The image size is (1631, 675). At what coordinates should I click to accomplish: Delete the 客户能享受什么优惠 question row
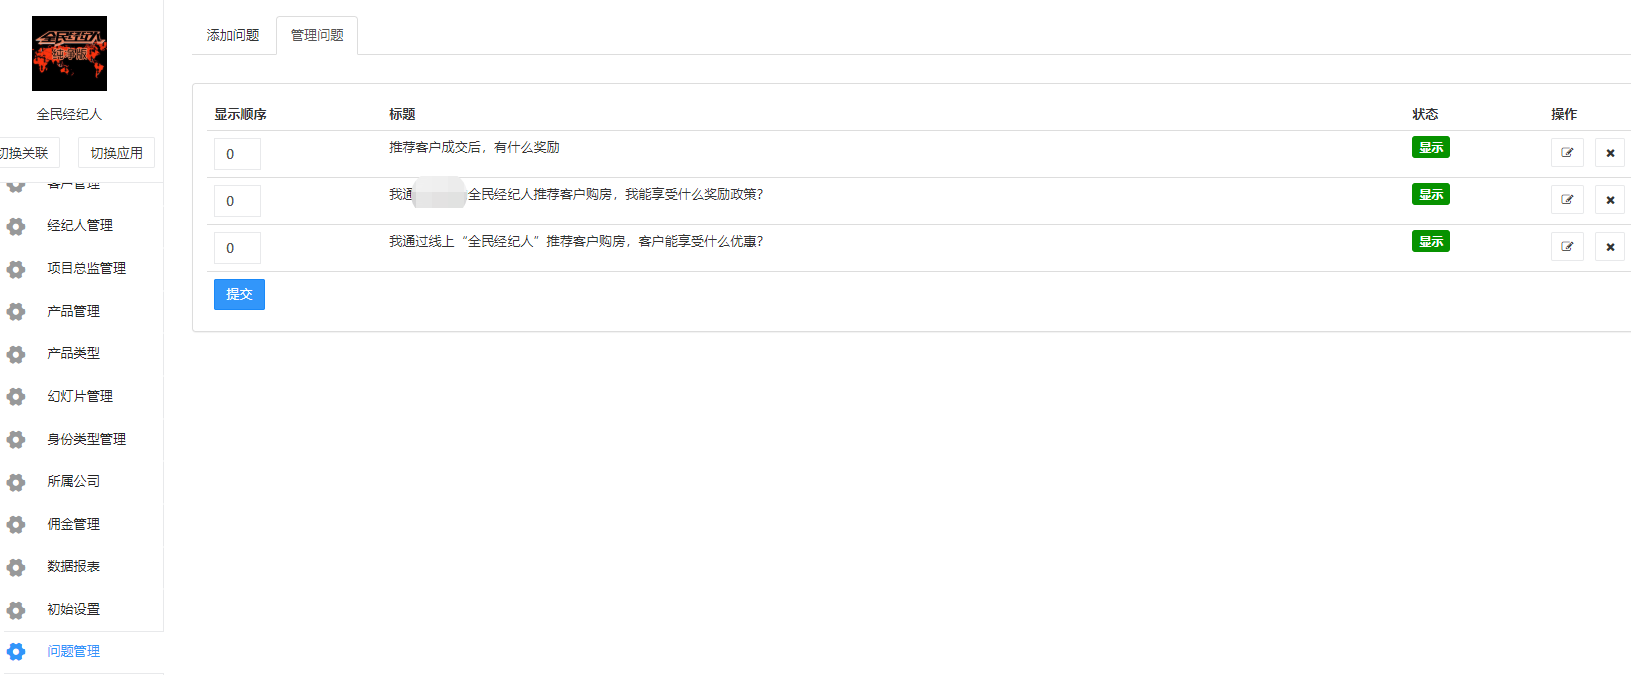pyautogui.click(x=1610, y=247)
